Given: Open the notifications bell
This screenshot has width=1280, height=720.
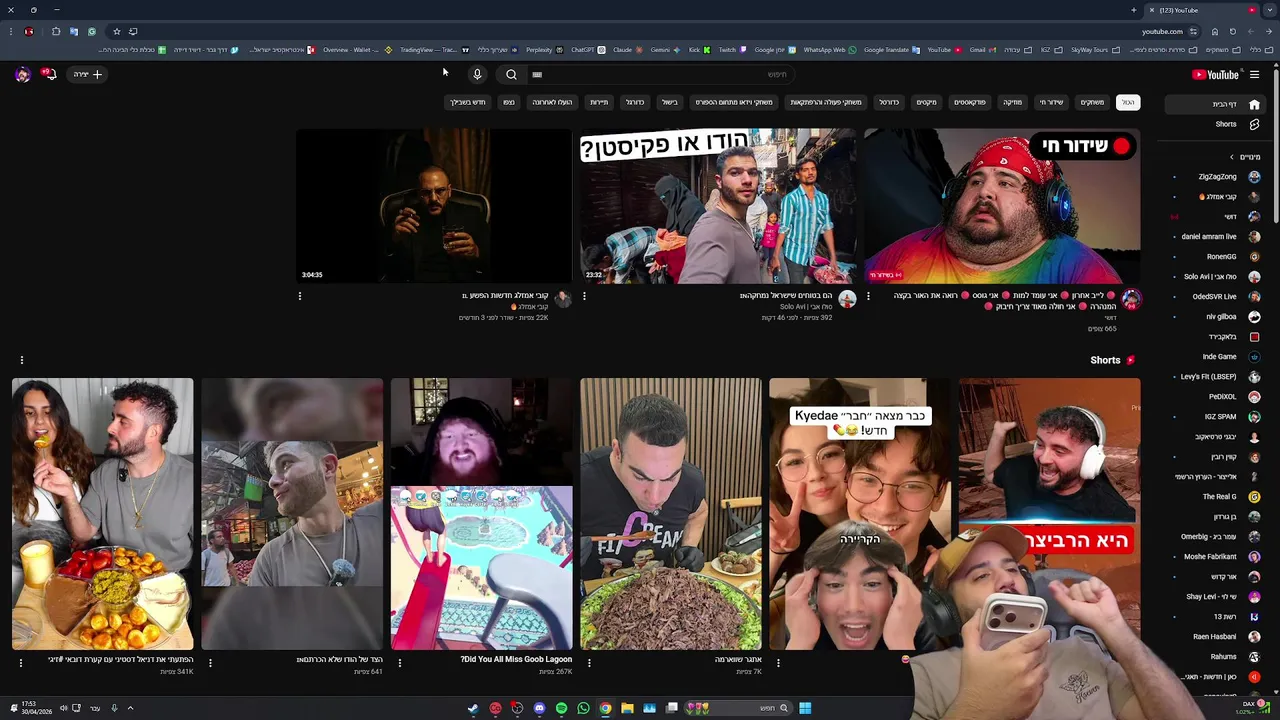Looking at the screenshot, I should (48, 74).
